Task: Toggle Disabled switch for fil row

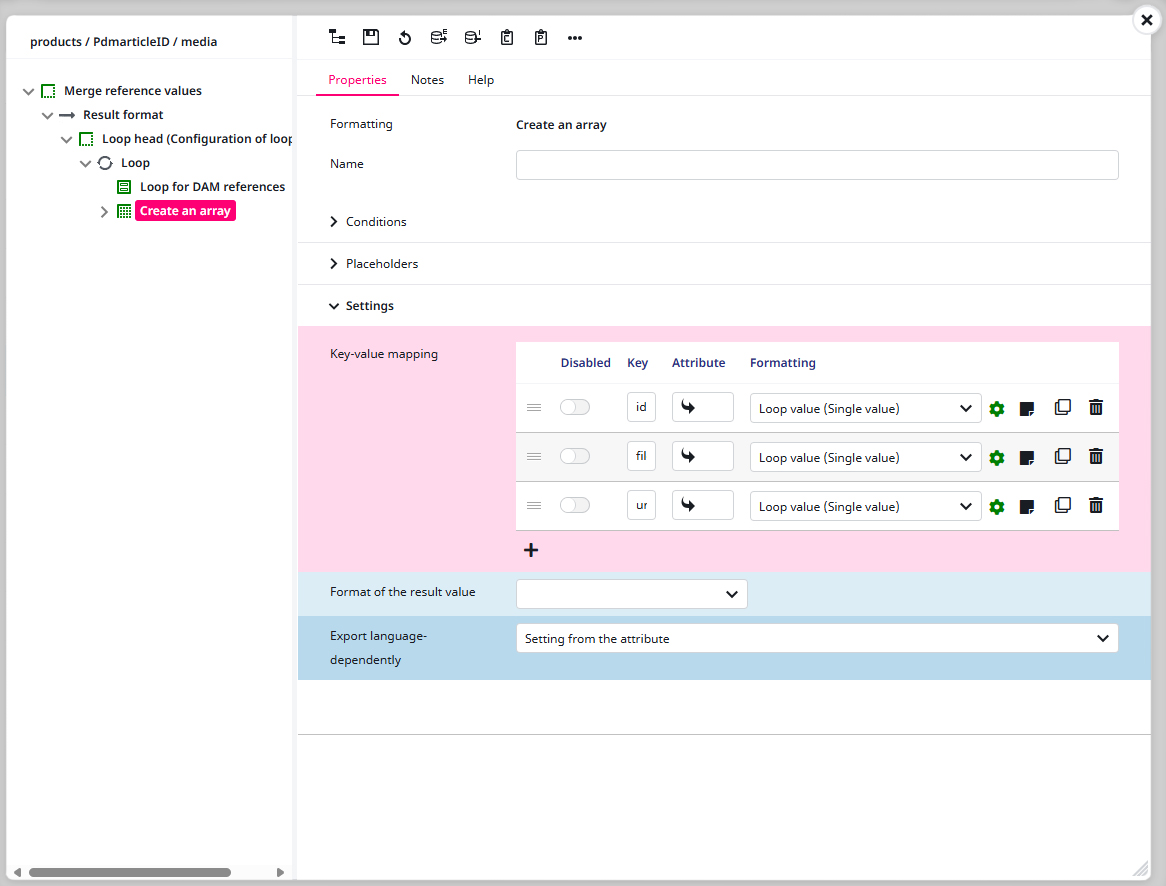Action: tap(575, 456)
